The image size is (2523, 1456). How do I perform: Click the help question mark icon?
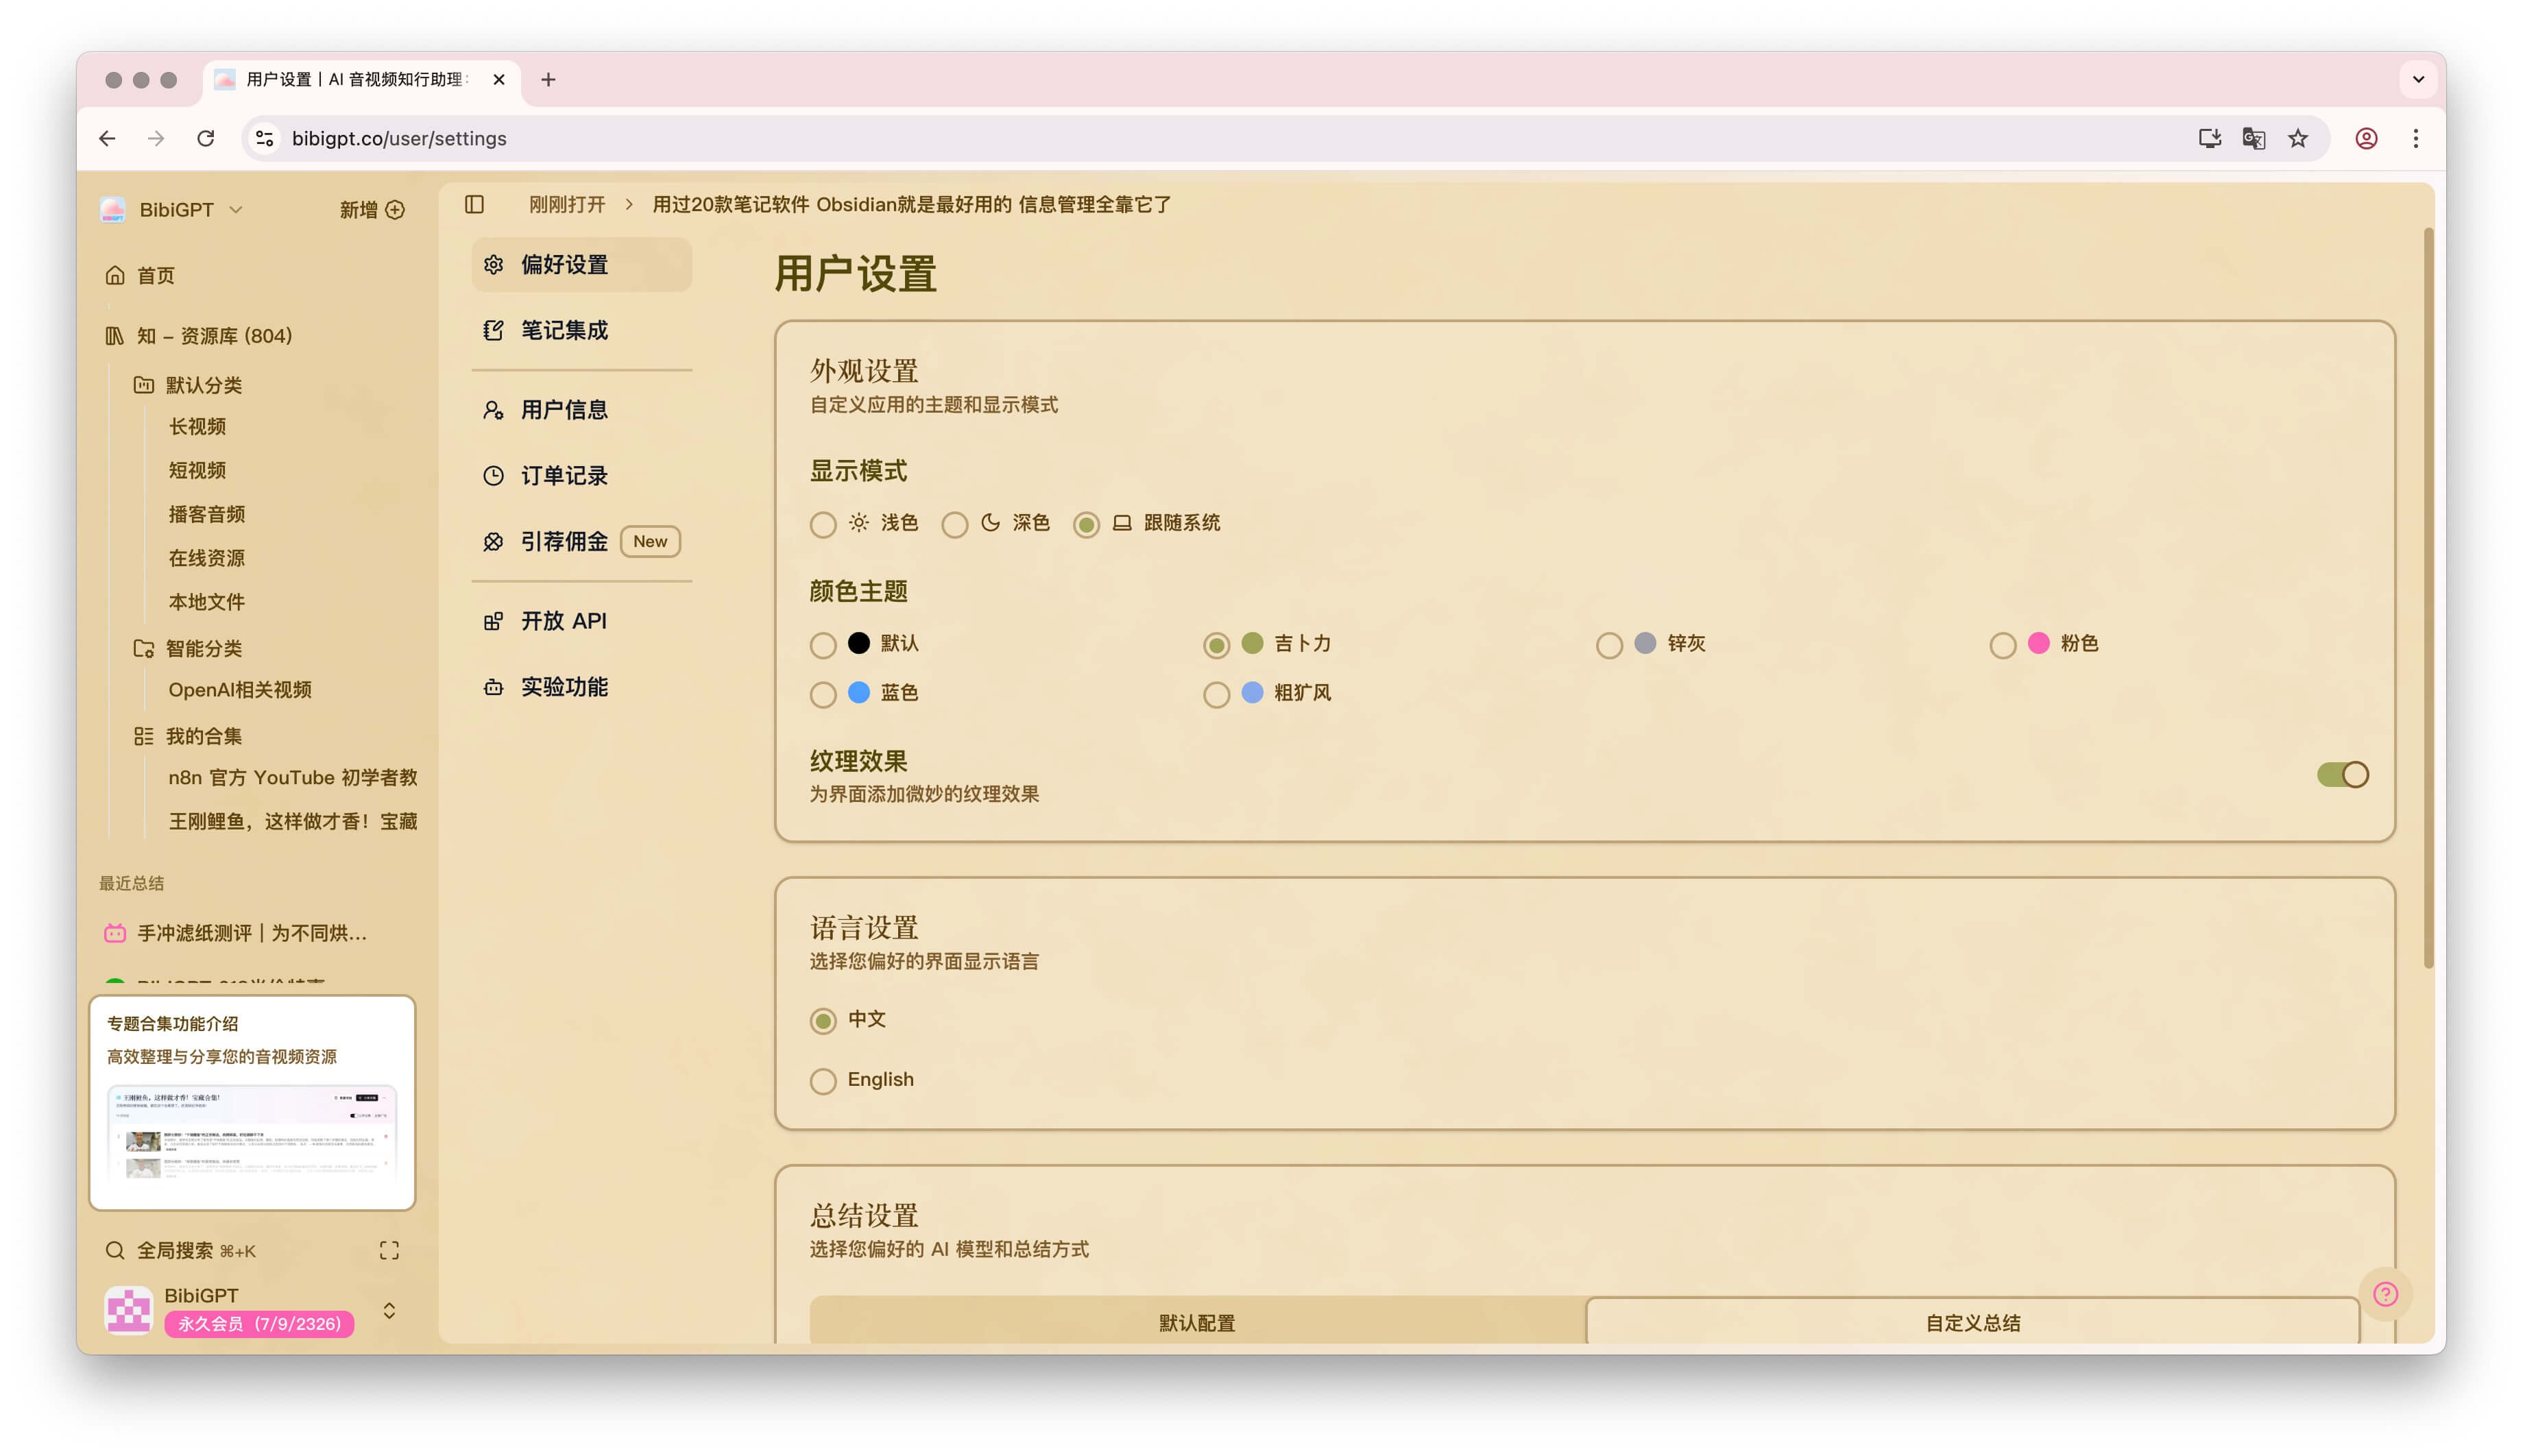[2385, 1294]
